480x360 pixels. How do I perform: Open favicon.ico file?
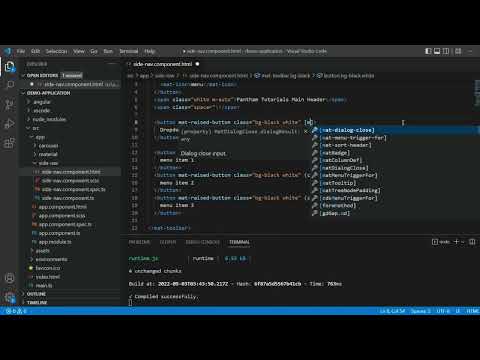coord(48,268)
